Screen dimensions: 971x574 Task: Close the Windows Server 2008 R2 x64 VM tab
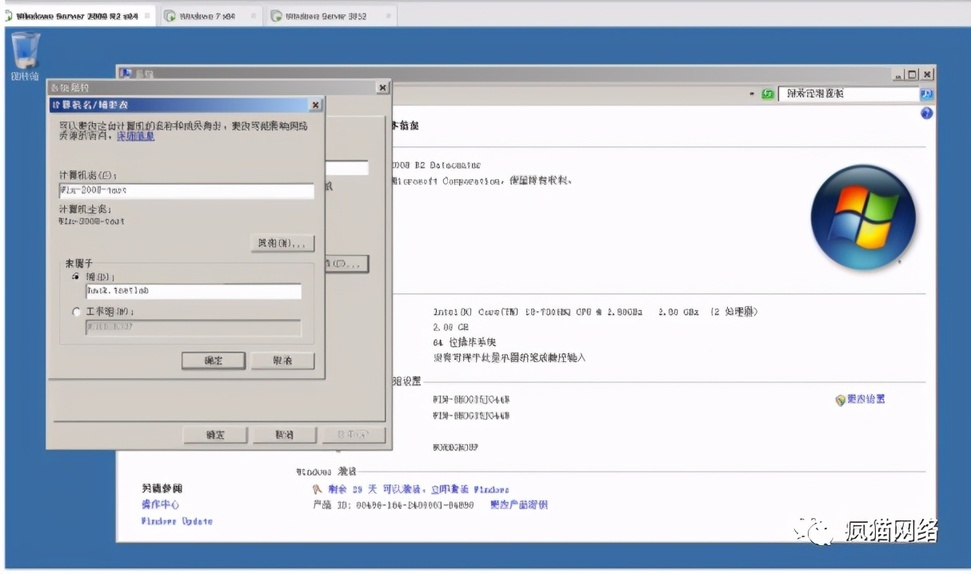[147, 16]
